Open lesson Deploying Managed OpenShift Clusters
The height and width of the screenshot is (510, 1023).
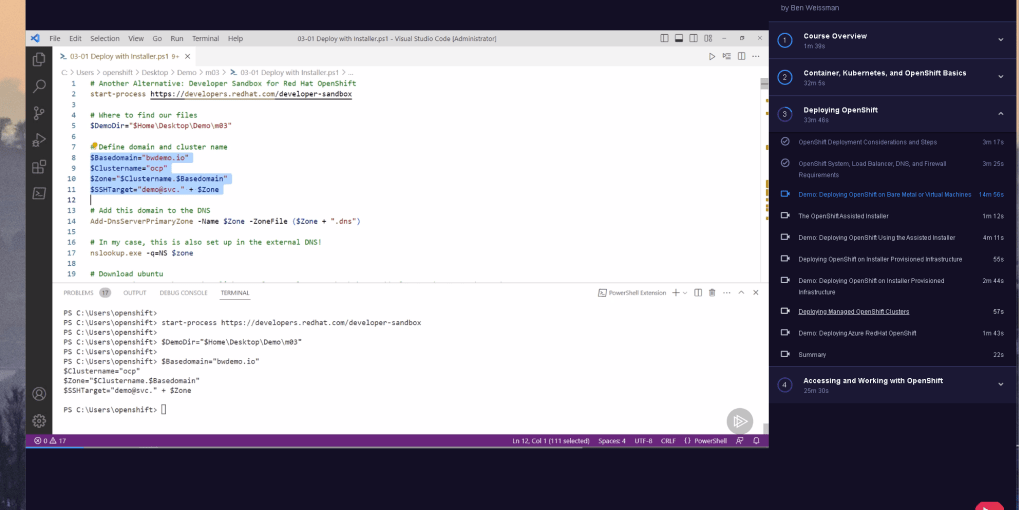tap(853, 312)
